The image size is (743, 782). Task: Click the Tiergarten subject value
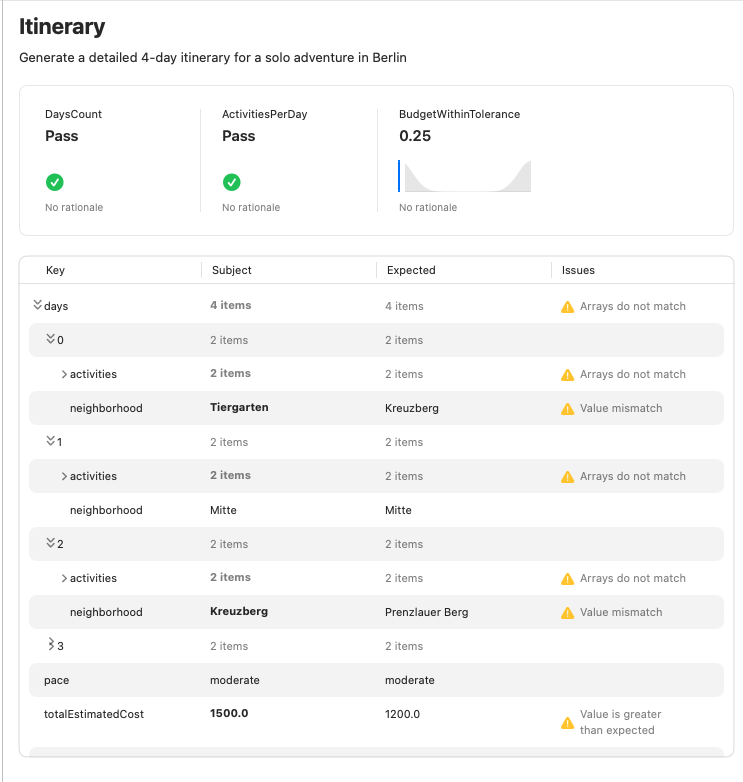(x=239, y=407)
